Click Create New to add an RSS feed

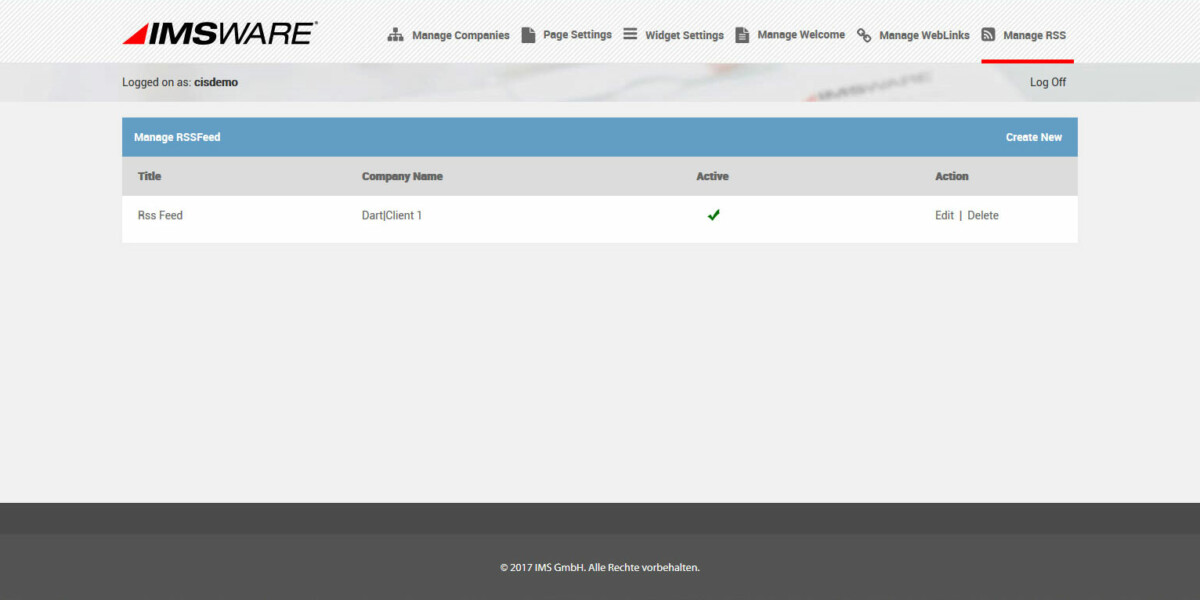click(1034, 137)
